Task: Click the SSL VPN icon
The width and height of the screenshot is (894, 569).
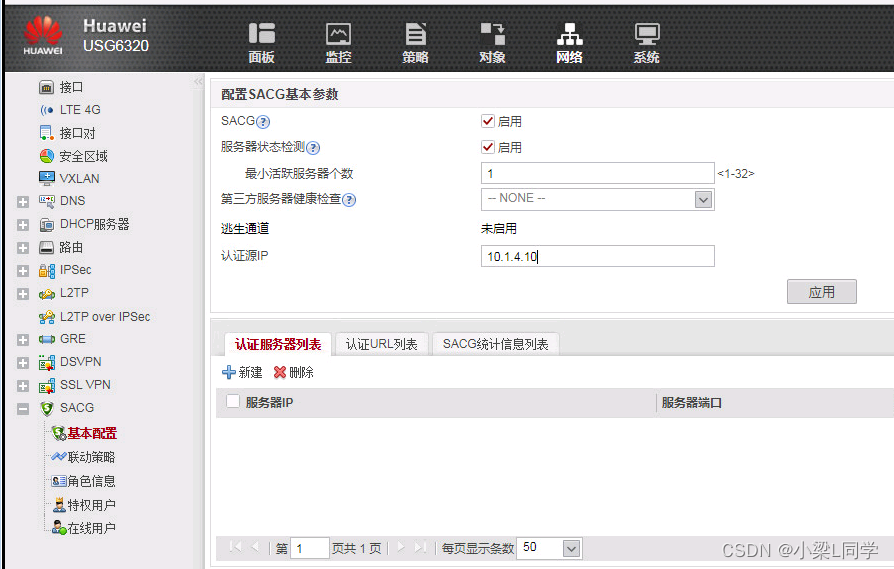Action: tap(46, 386)
